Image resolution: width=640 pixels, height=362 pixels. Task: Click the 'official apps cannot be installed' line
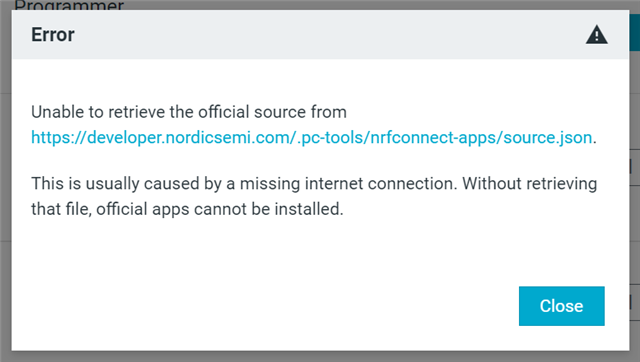(187, 209)
